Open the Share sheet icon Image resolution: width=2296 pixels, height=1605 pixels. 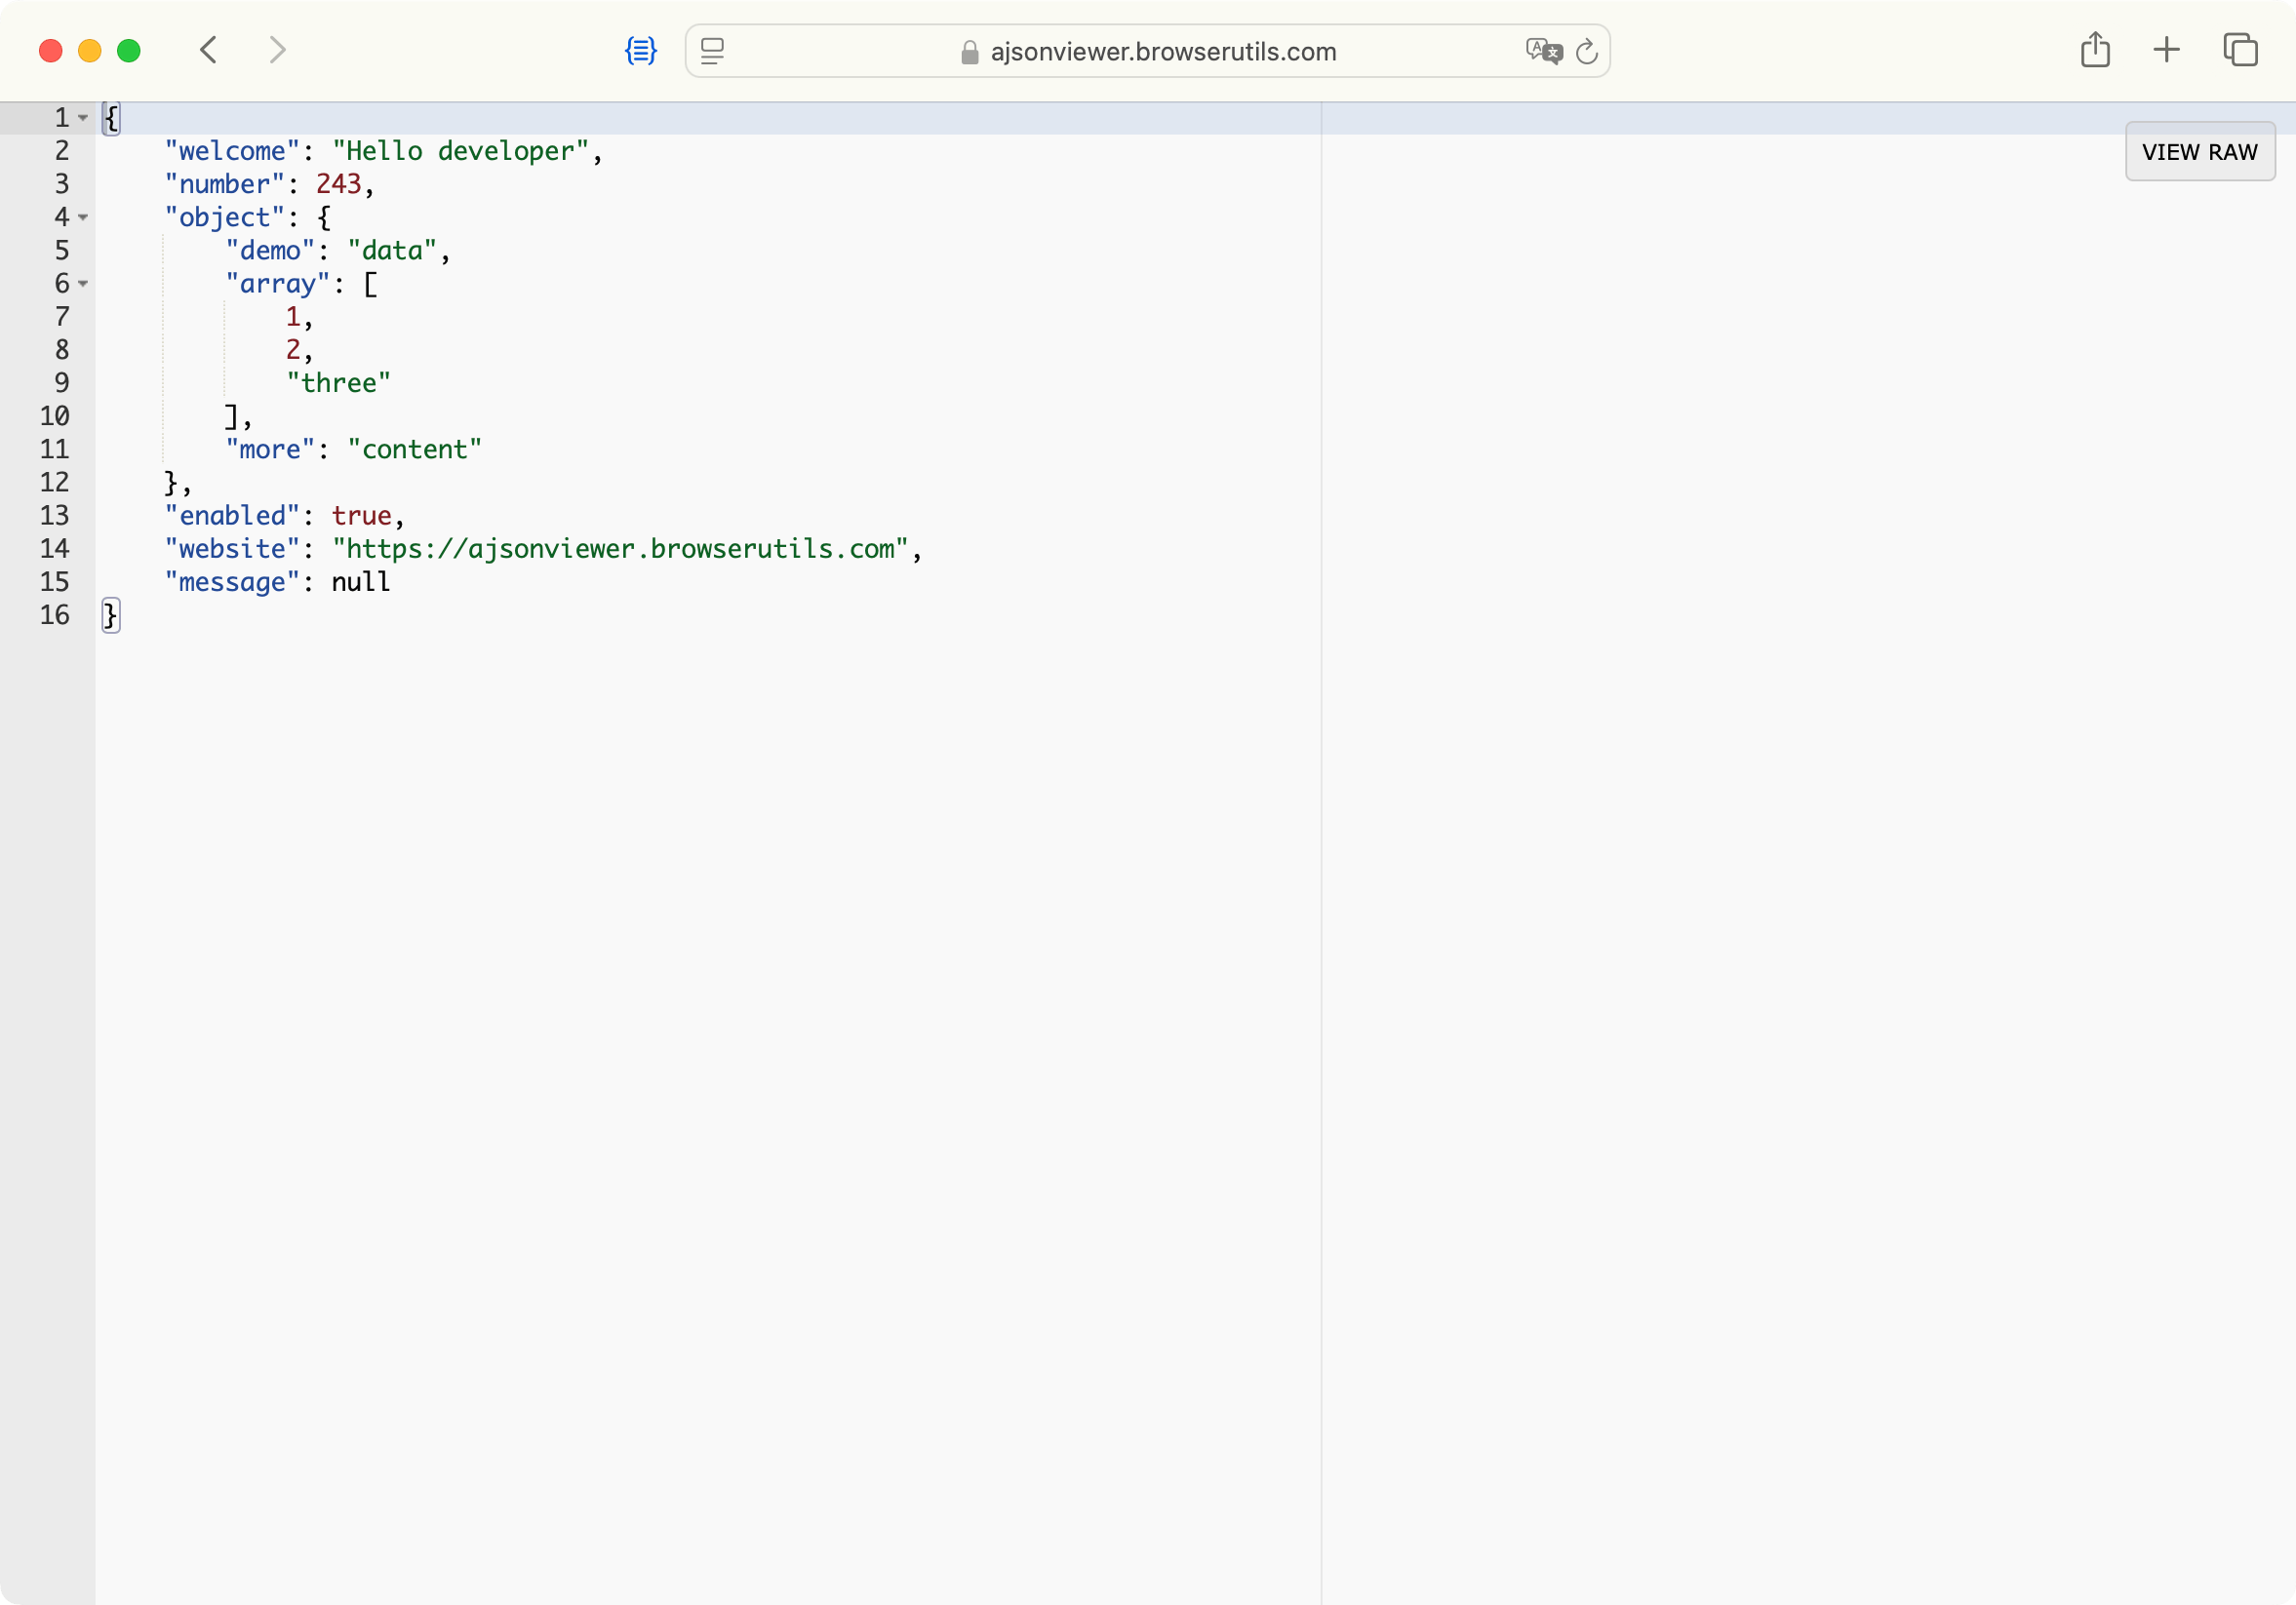[2095, 50]
